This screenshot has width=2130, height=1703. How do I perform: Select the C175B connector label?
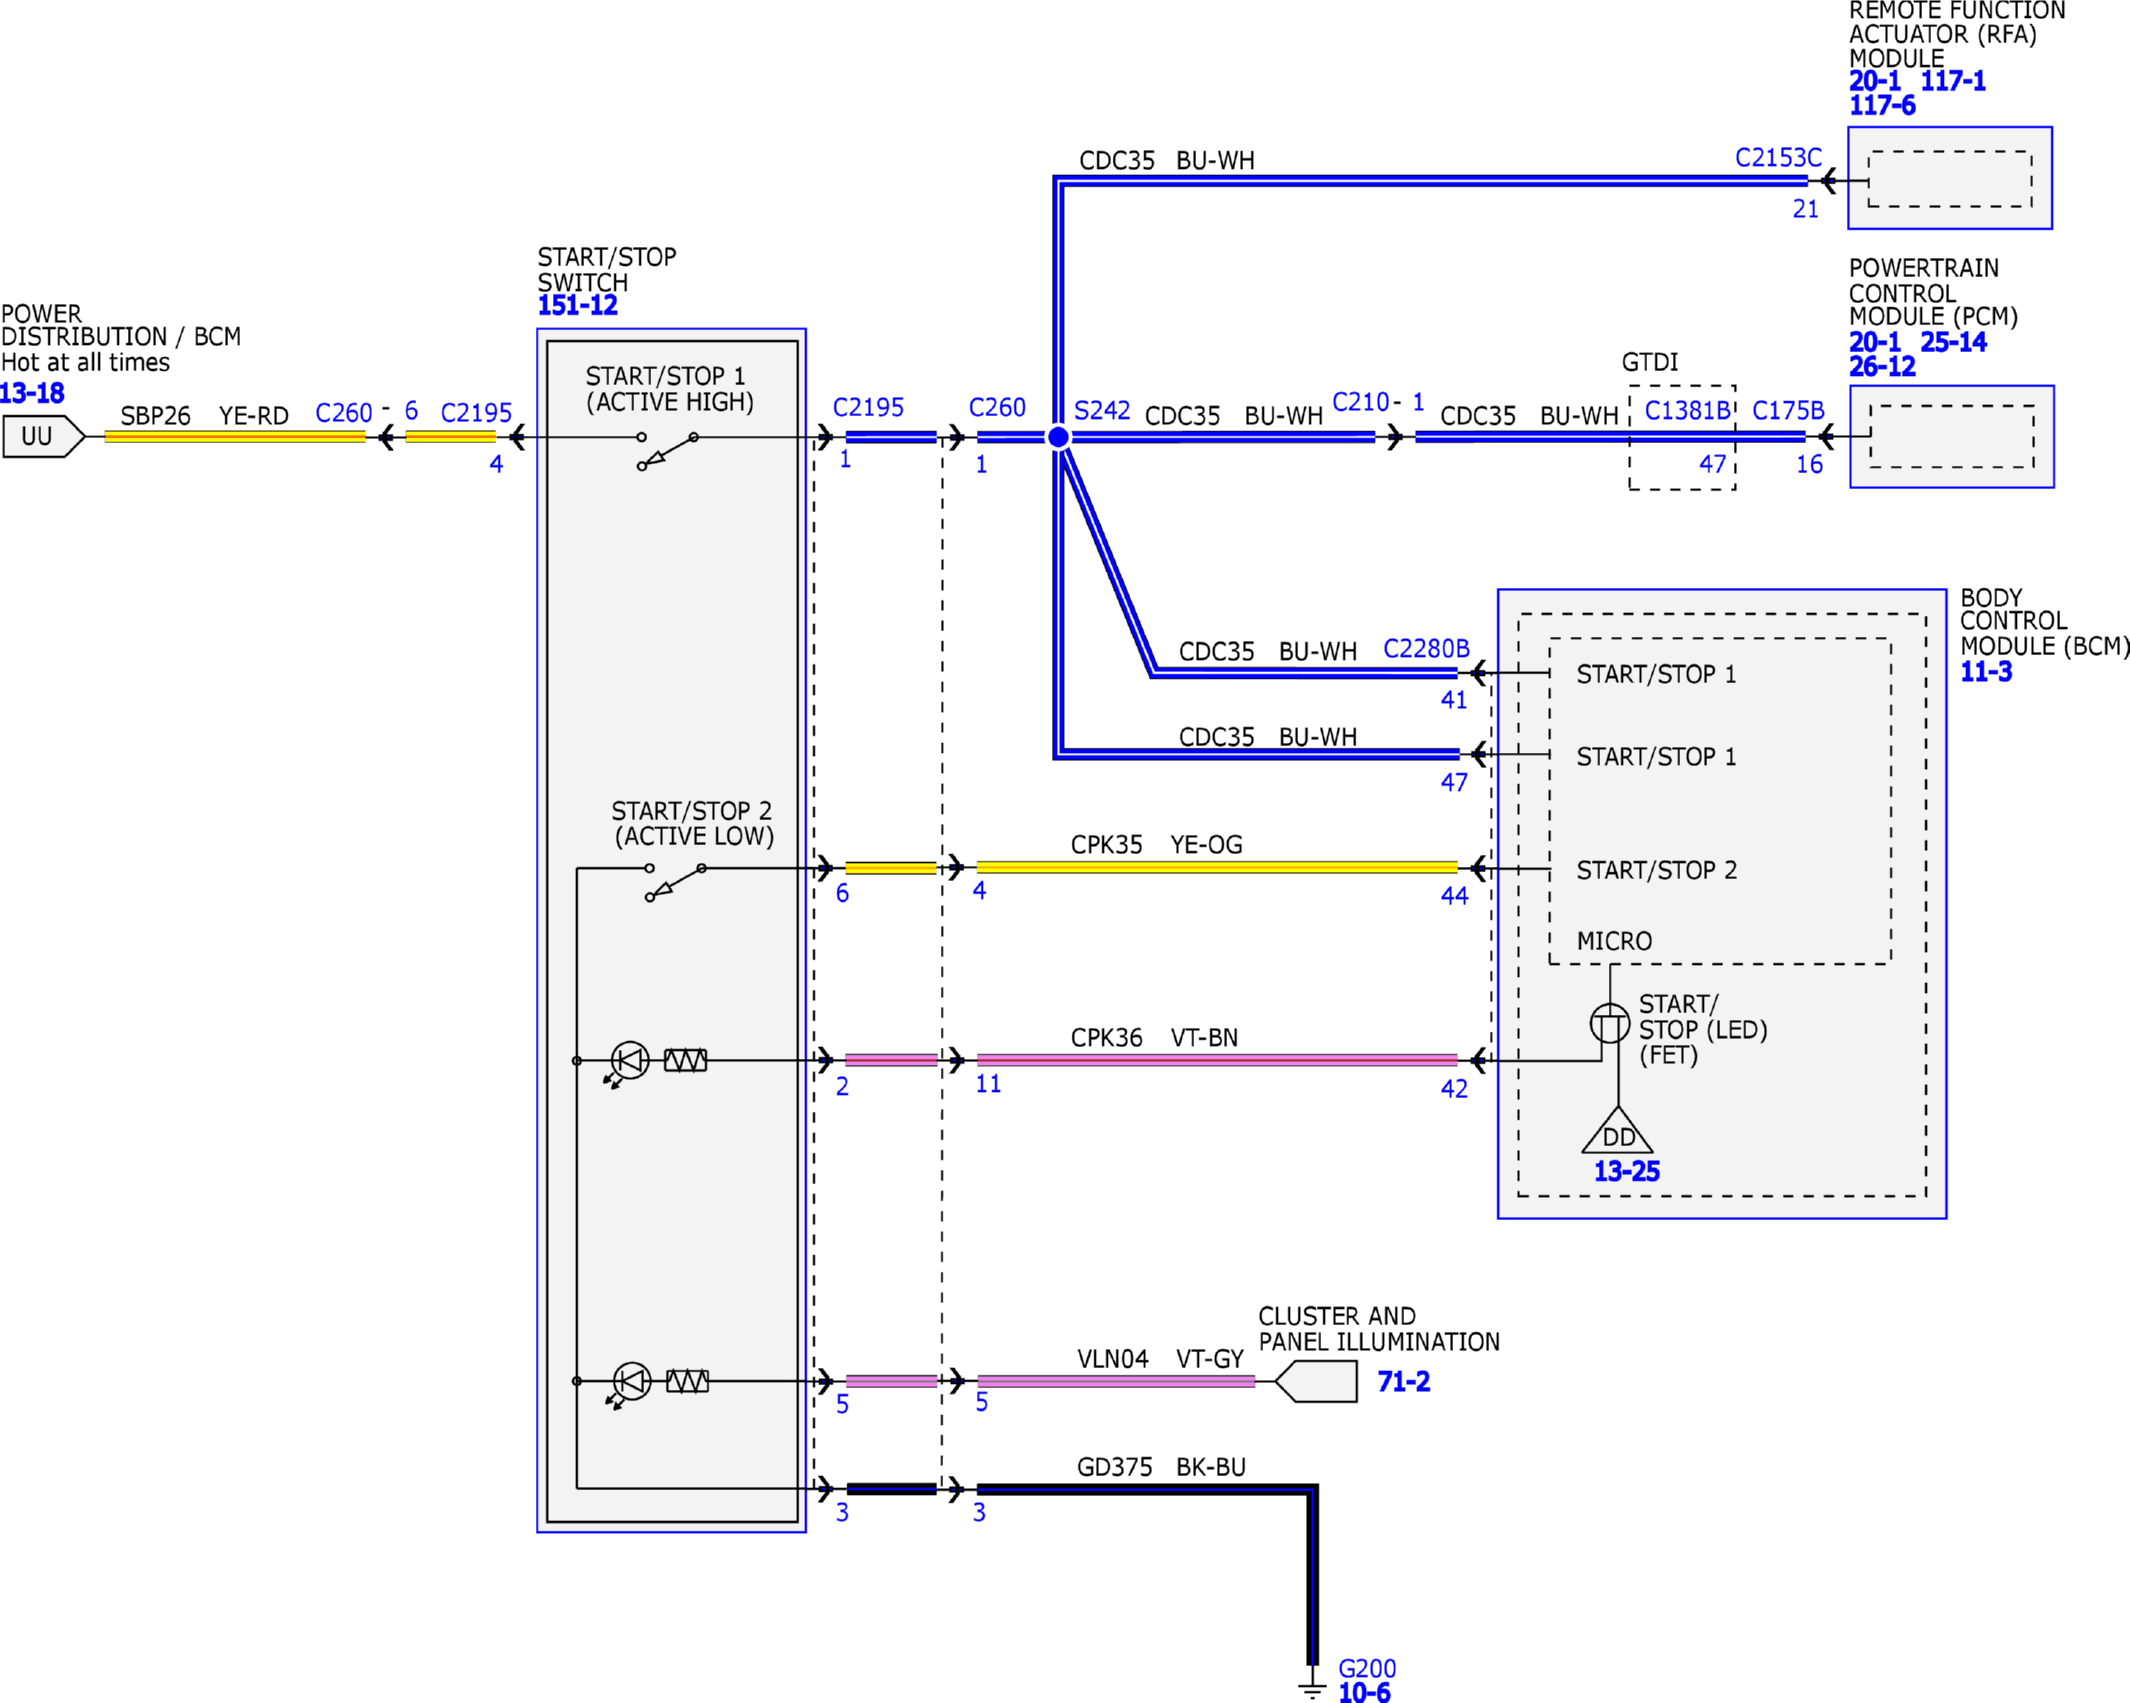[x=1788, y=411]
